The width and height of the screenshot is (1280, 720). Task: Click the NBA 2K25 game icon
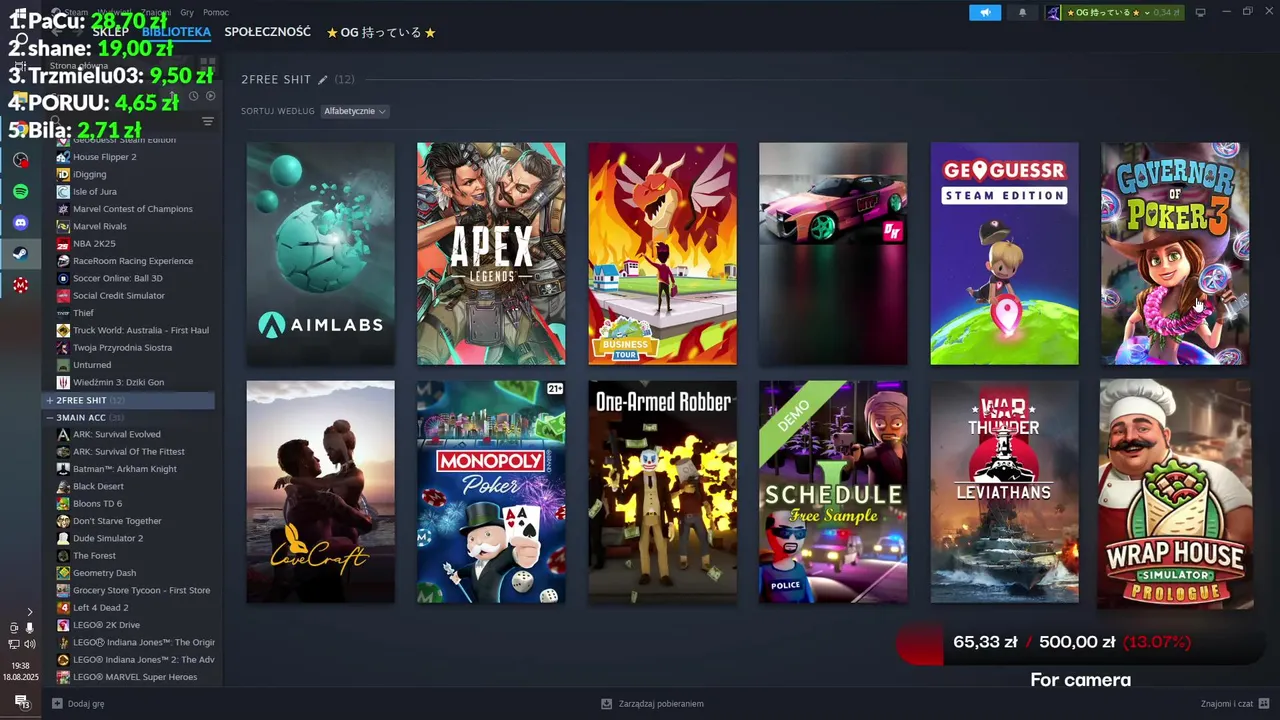63,244
